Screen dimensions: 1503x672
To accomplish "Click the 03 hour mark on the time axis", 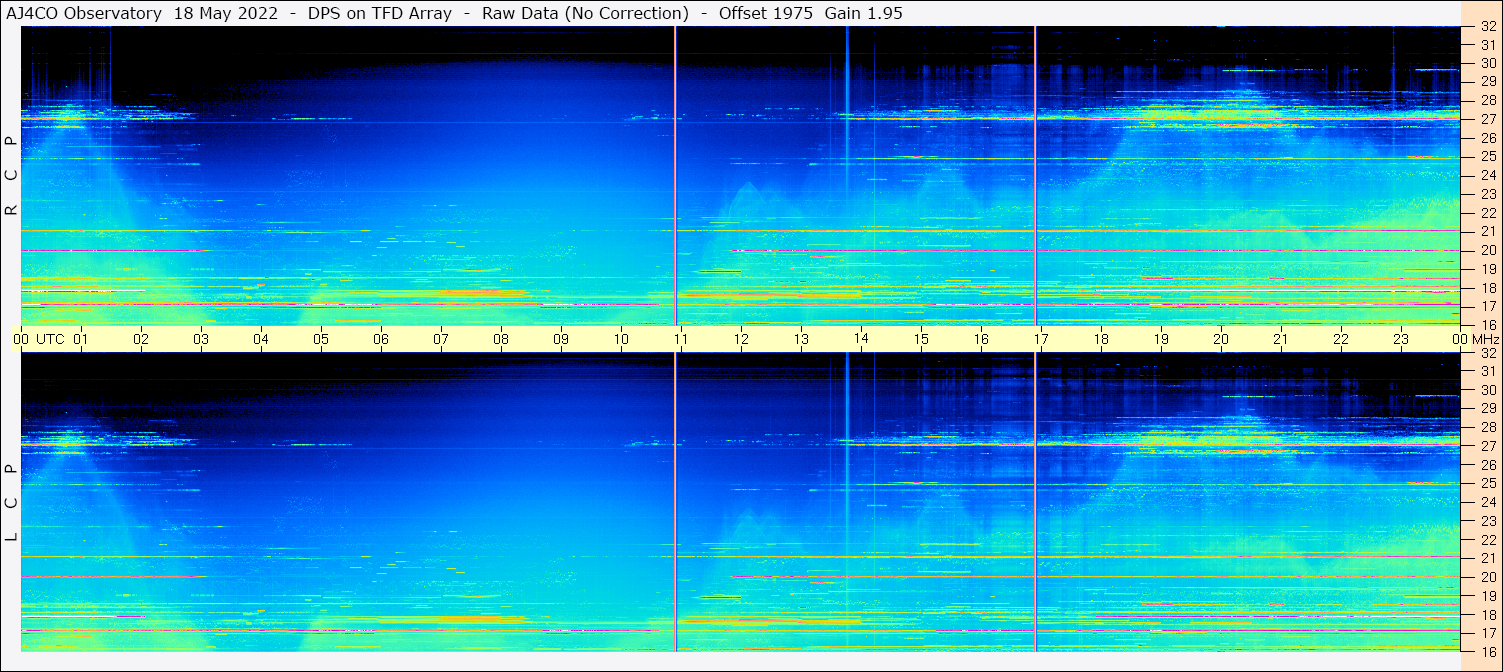I will tap(201, 339).
